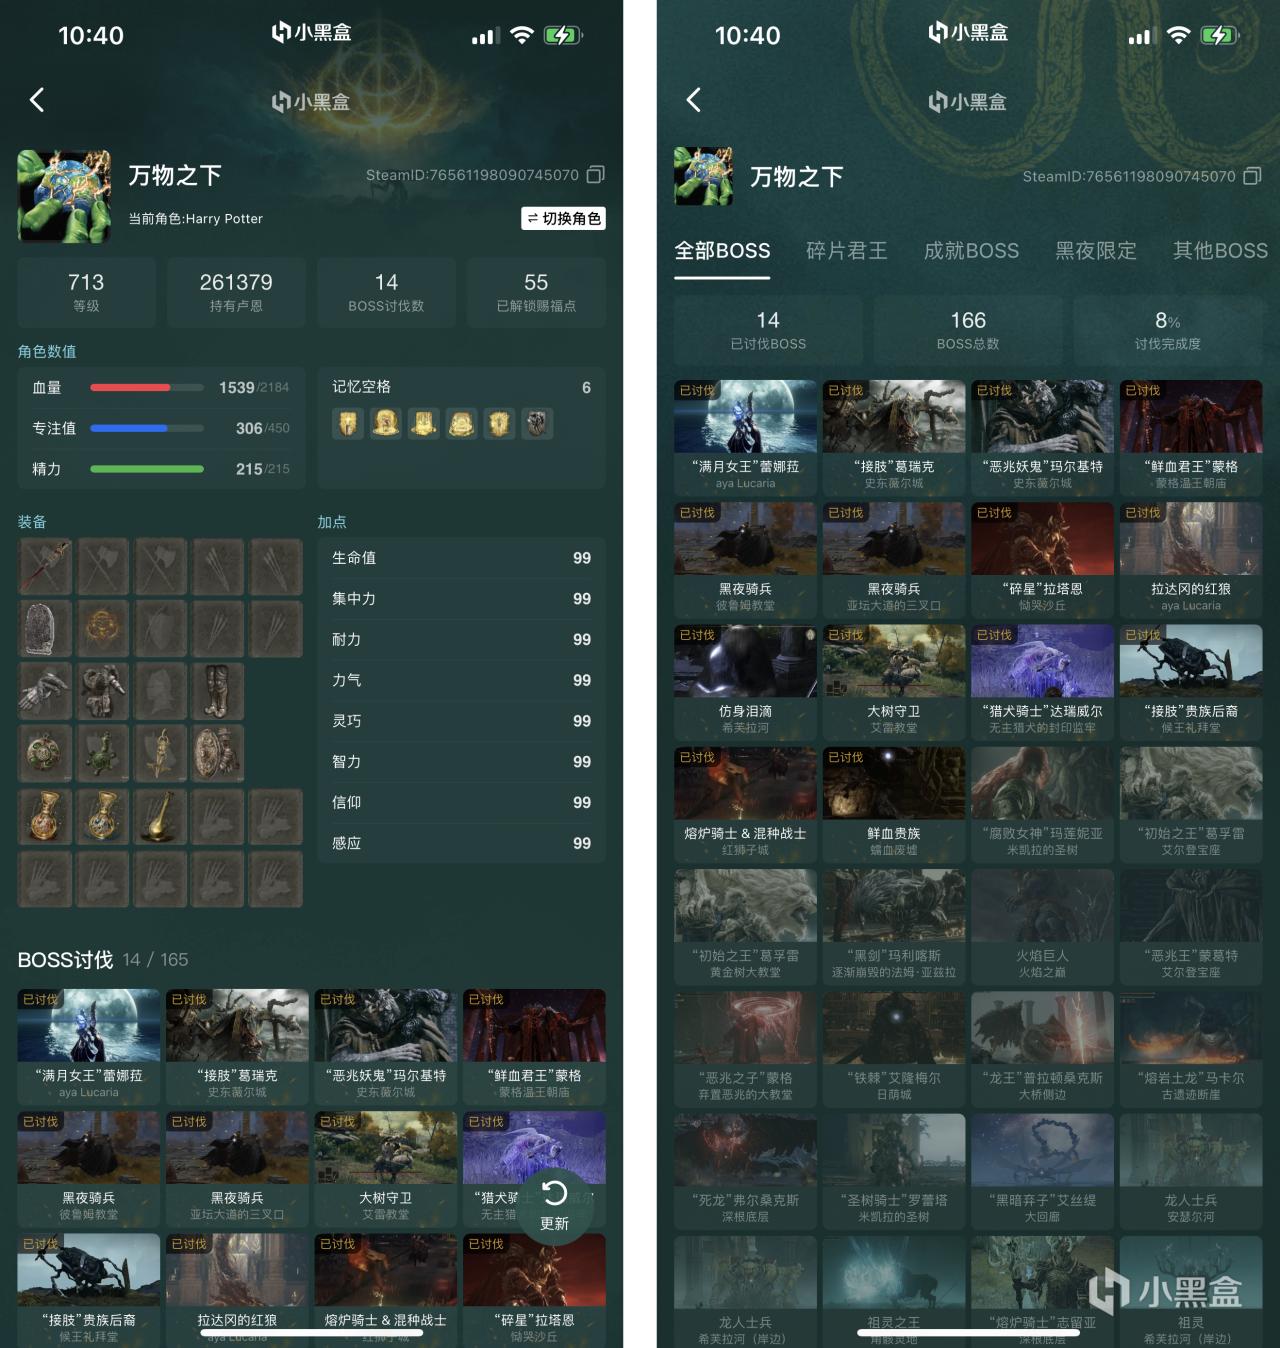The image size is (1280, 1348).
Task: Copy SteamID using the icon on the left screen
Action: pos(596,175)
